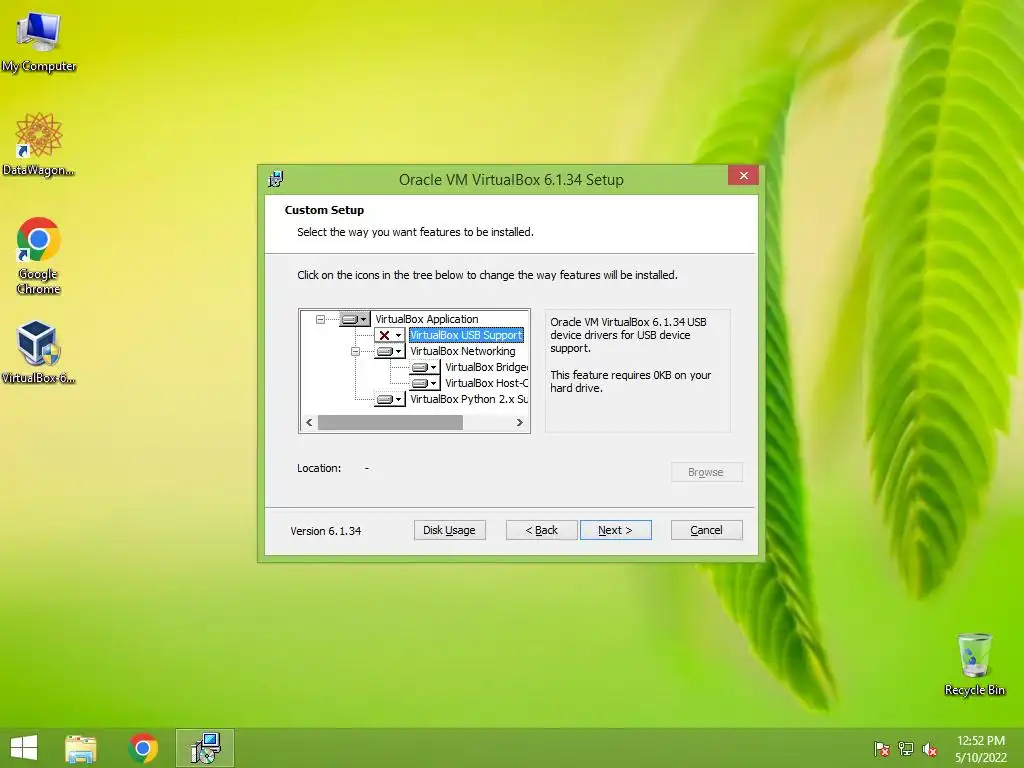
Task: Click the feature tree scroll-right arrow
Action: 520,423
